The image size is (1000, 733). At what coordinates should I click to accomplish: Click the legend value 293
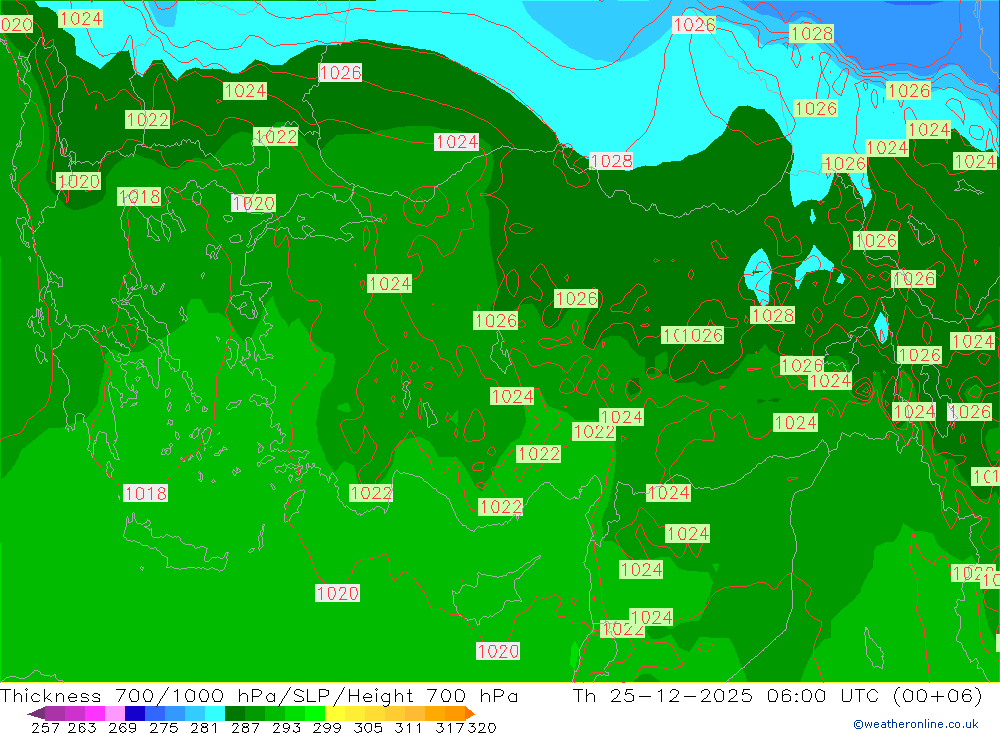(286, 727)
